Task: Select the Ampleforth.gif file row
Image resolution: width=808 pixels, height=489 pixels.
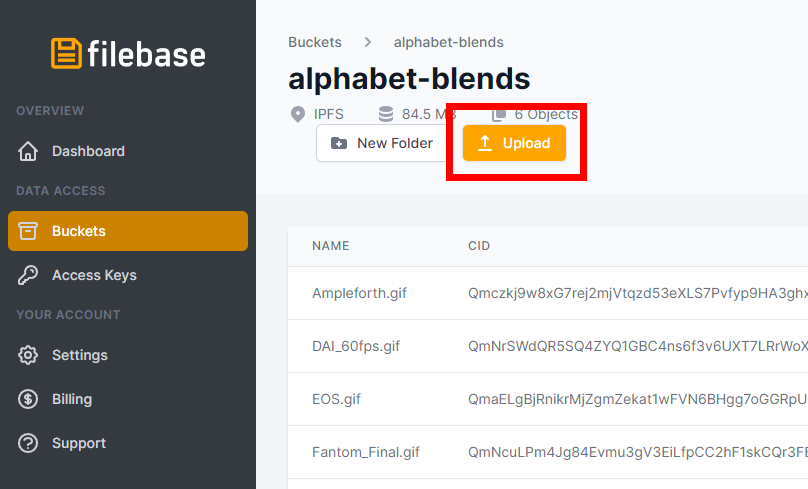Action: (548, 293)
